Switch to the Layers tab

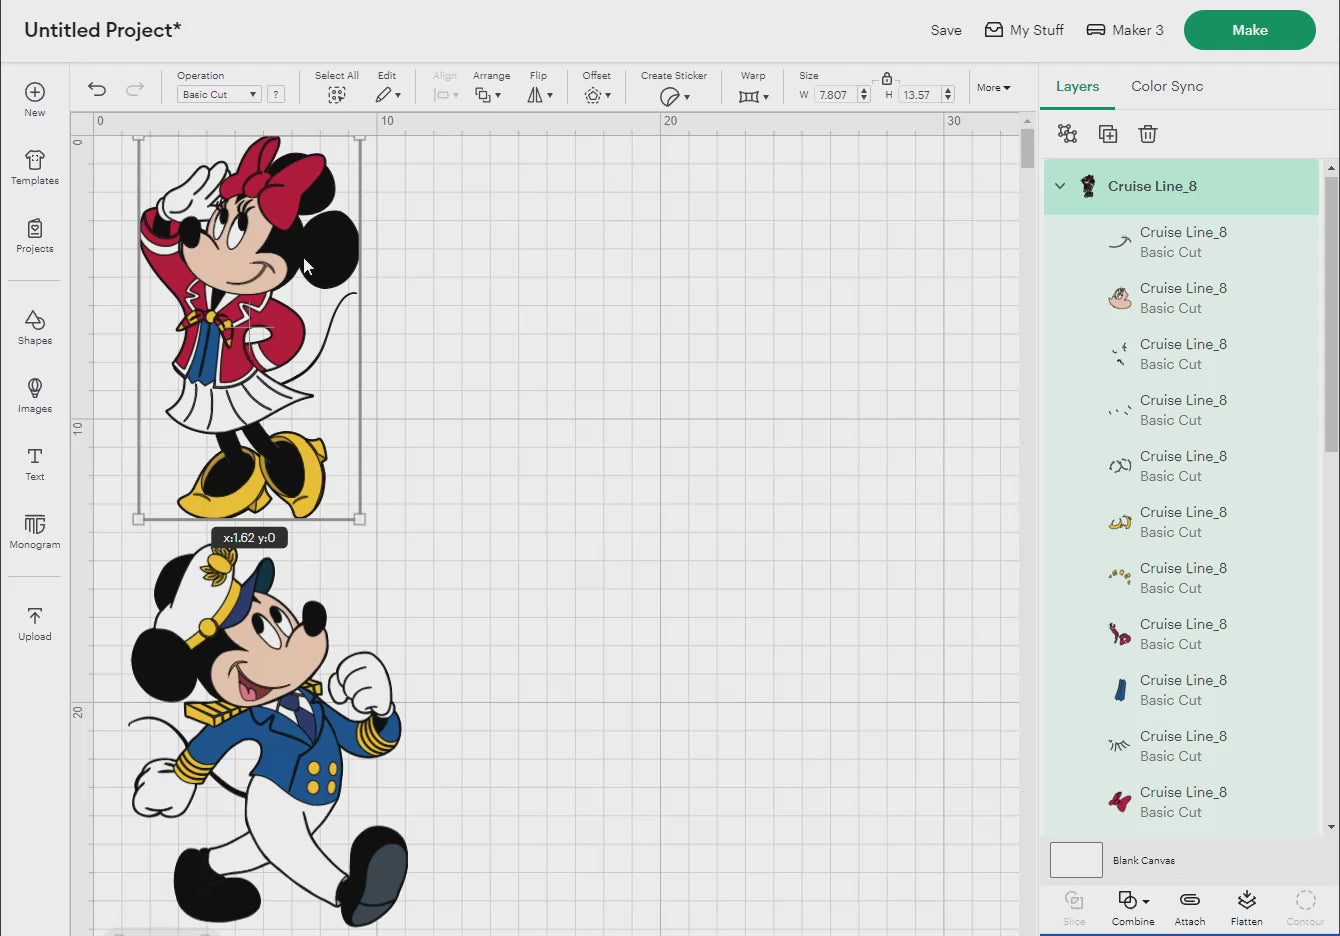click(x=1077, y=87)
